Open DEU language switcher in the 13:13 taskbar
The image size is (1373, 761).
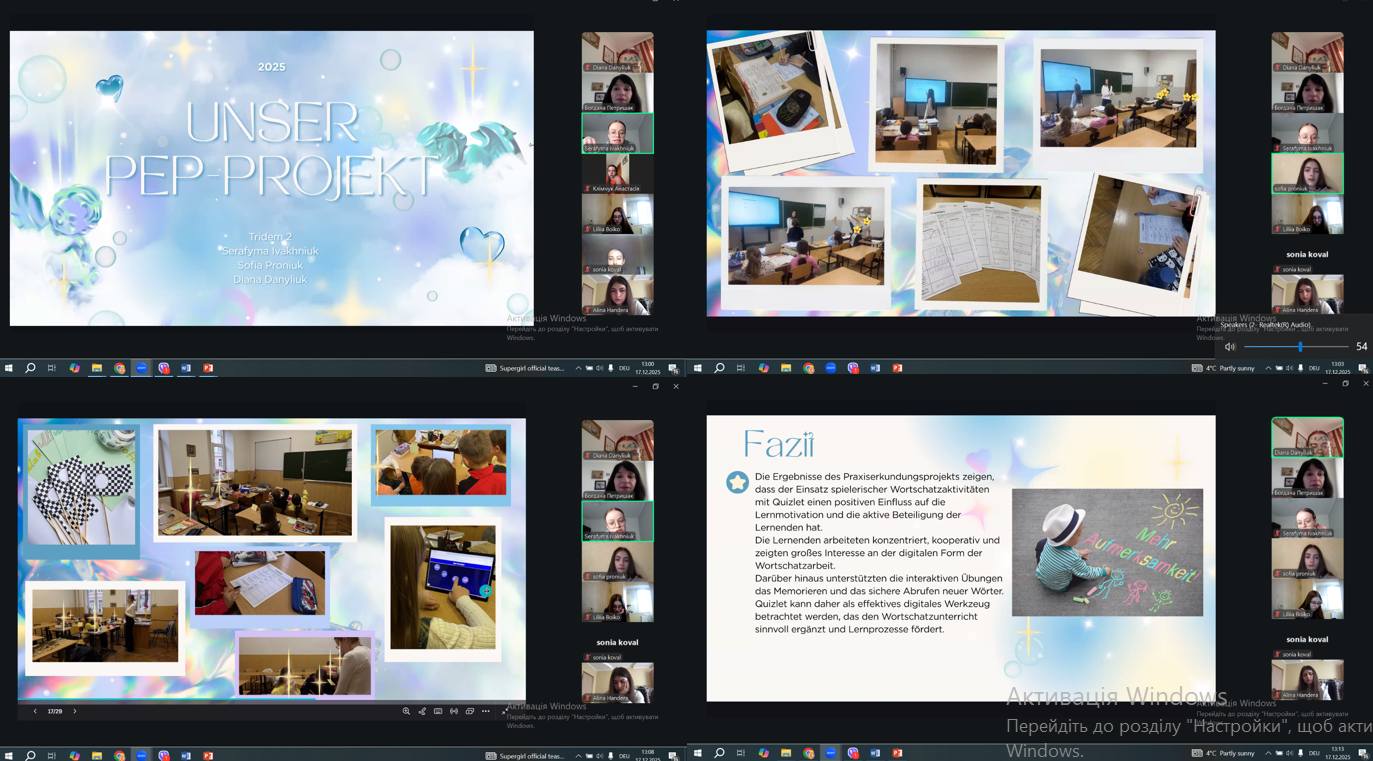[1314, 753]
